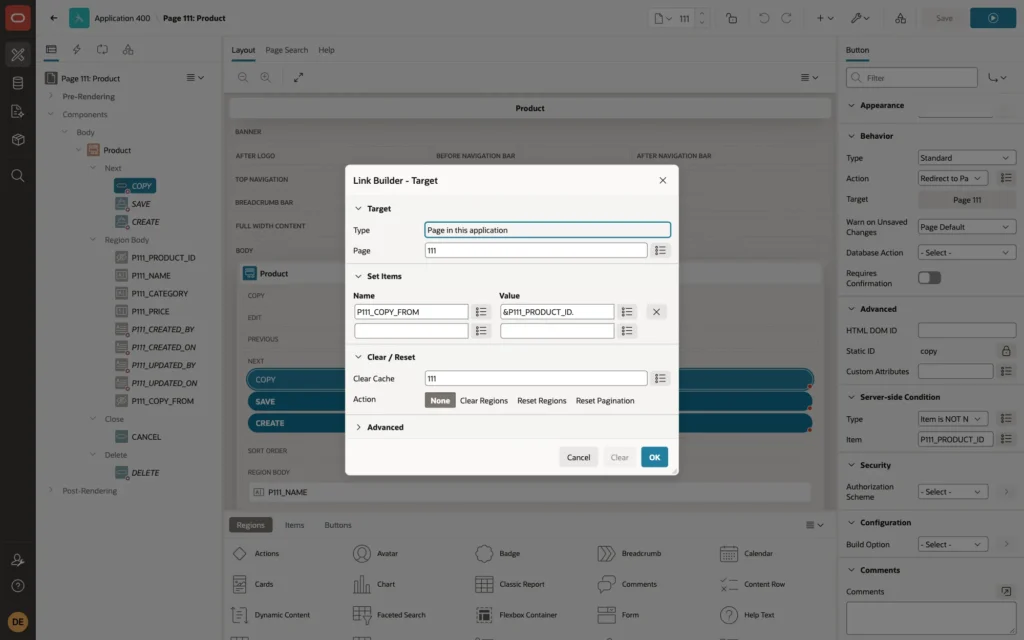1024x640 pixels.
Task: Collapse the Clear / Reset section
Action: click(x=358, y=357)
